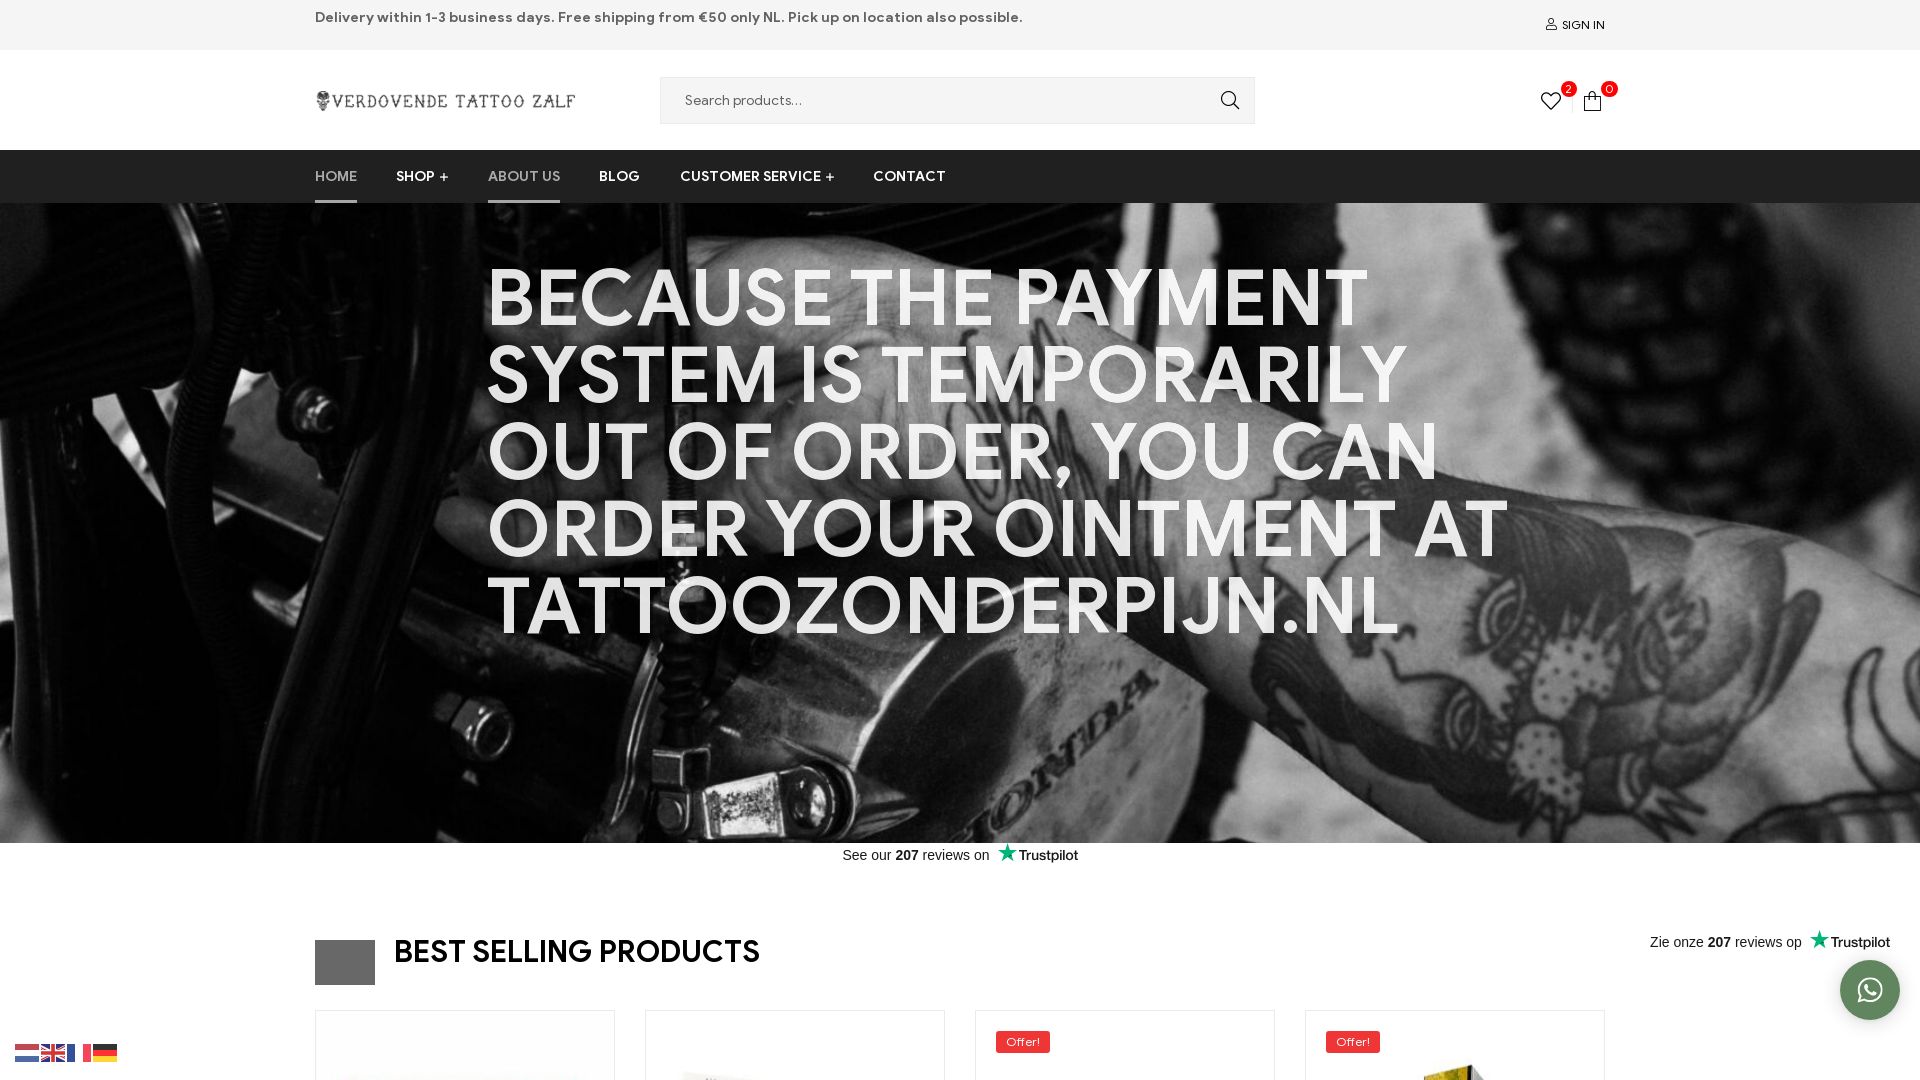1920x1080 pixels.
Task: Switch language to English flag
Action: point(53,1053)
